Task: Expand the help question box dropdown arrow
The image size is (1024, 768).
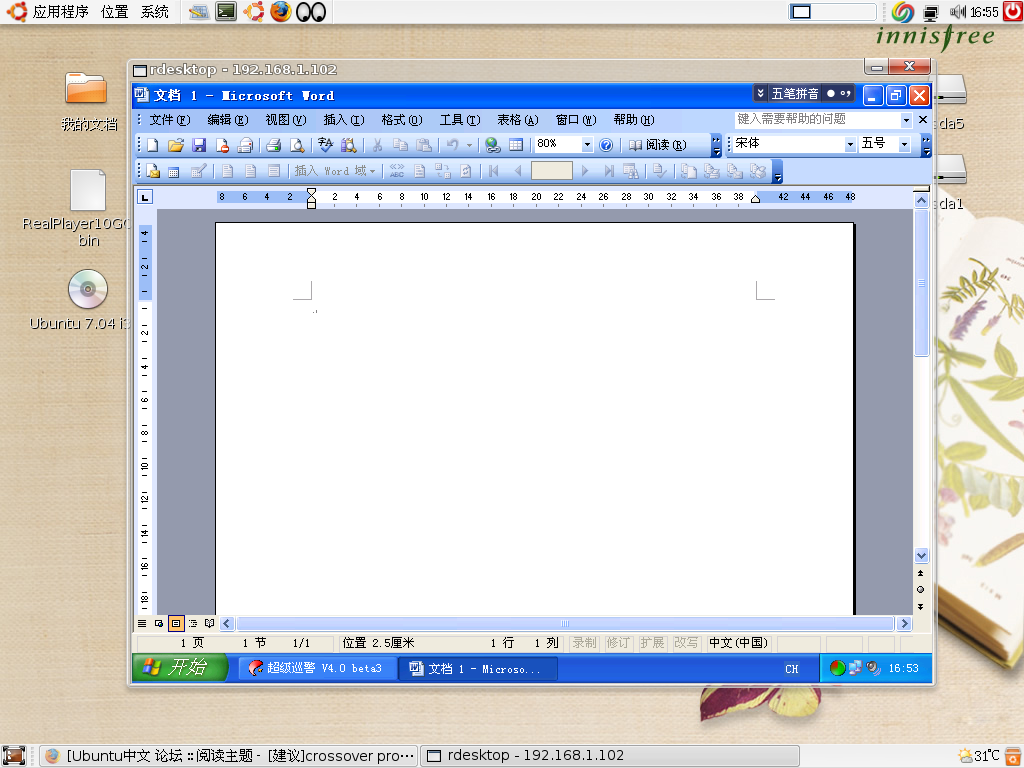Action: click(x=906, y=120)
